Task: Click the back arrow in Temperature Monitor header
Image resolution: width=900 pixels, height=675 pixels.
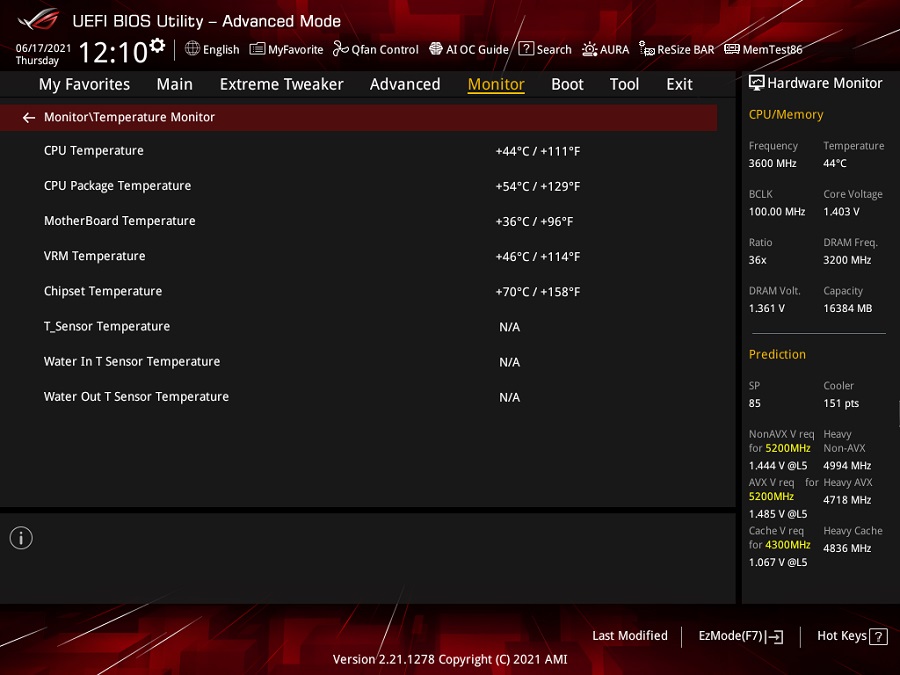Action: pos(29,118)
